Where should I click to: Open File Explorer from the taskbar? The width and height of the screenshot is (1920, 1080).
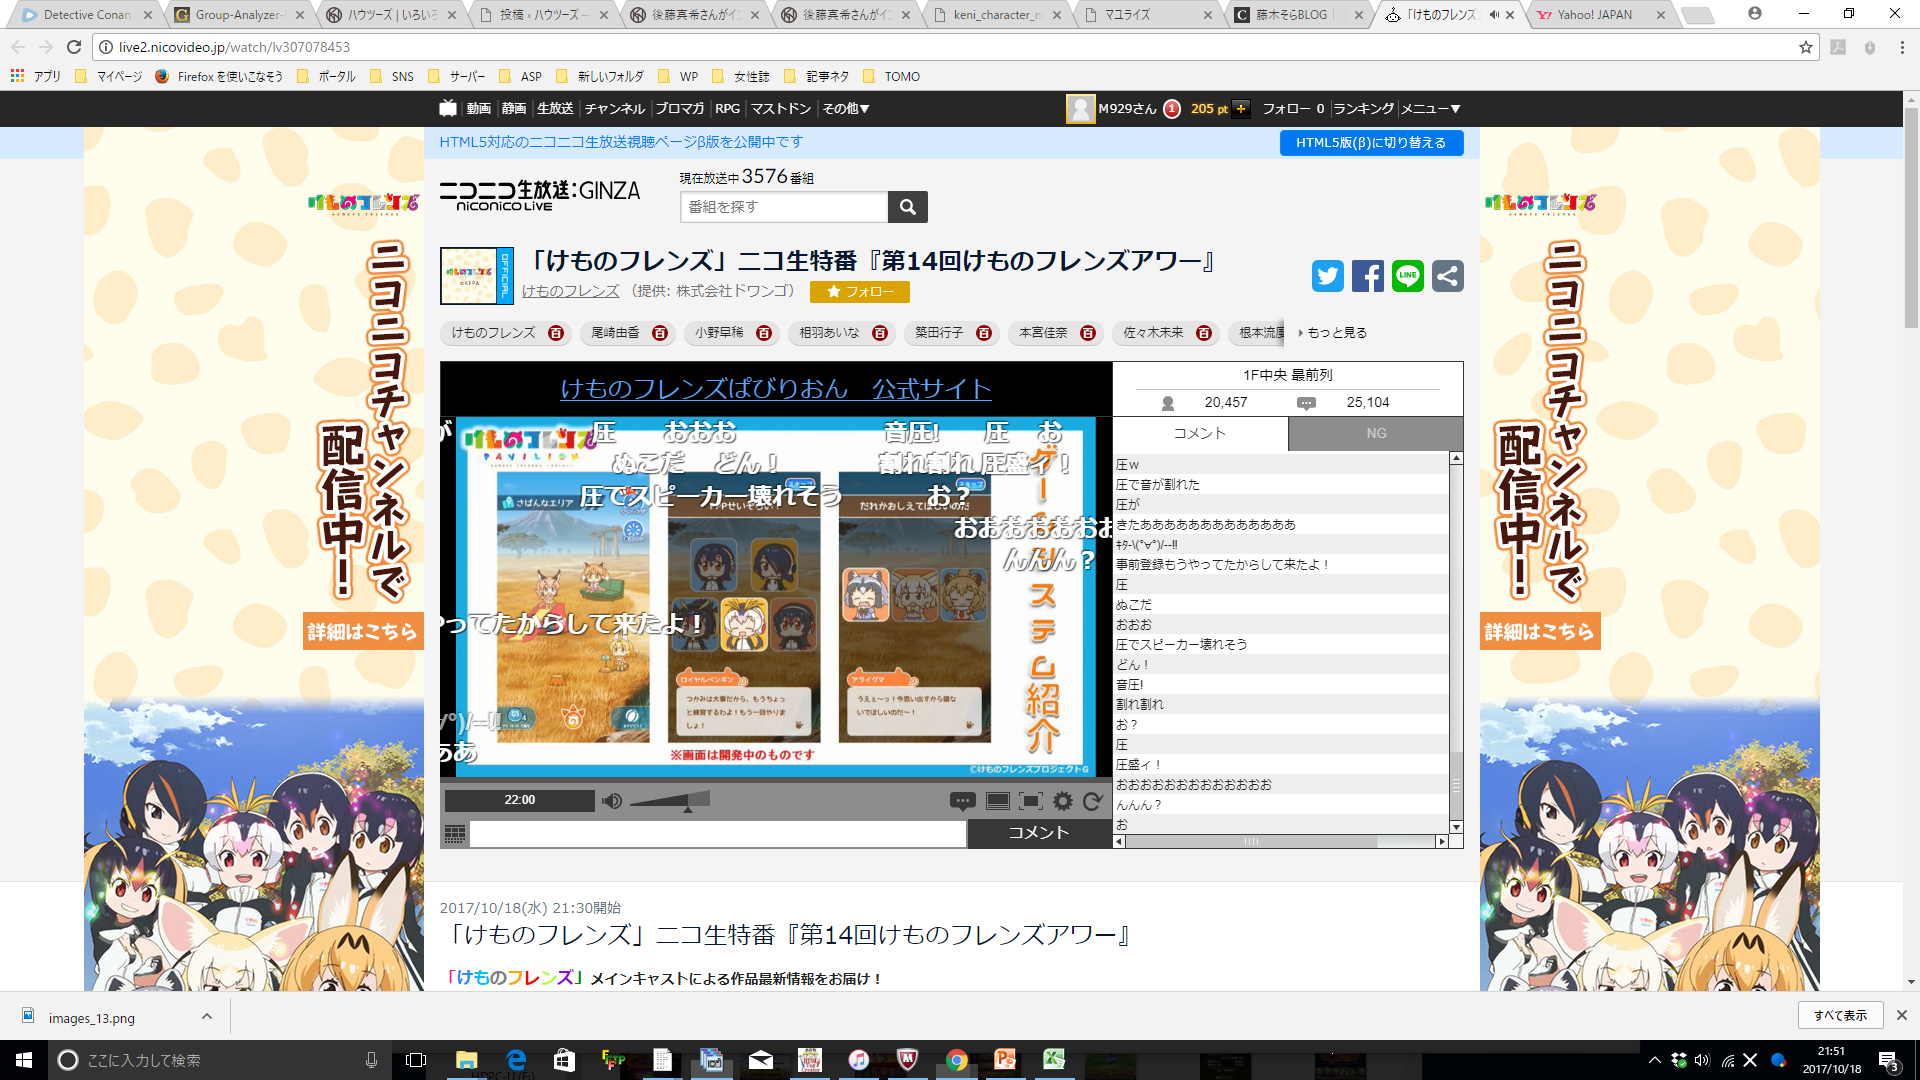pos(467,1060)
